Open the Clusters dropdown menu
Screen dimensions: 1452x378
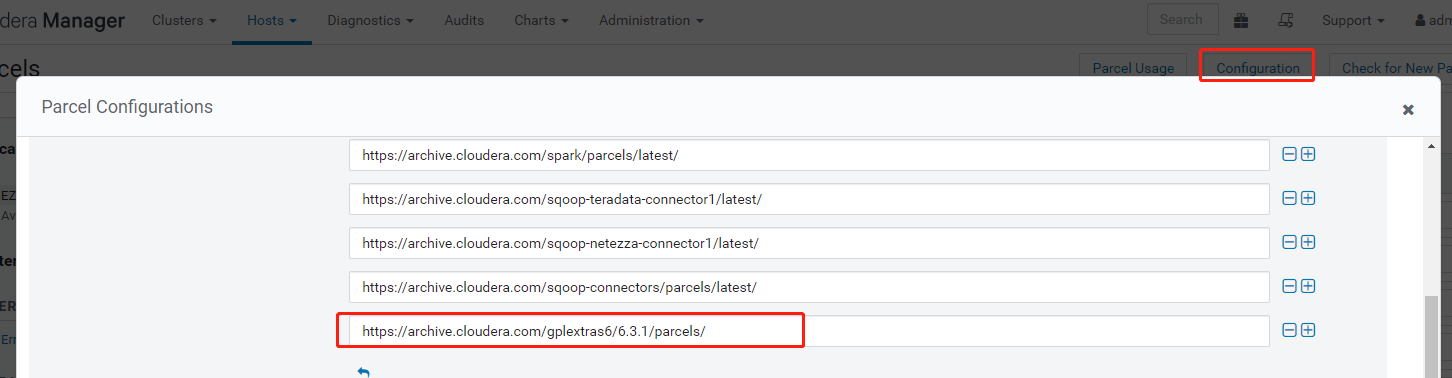[185, 20]
